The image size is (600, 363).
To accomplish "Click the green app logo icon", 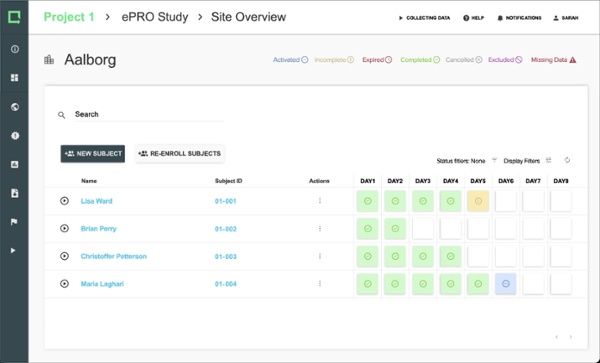I will coord(14,17).
